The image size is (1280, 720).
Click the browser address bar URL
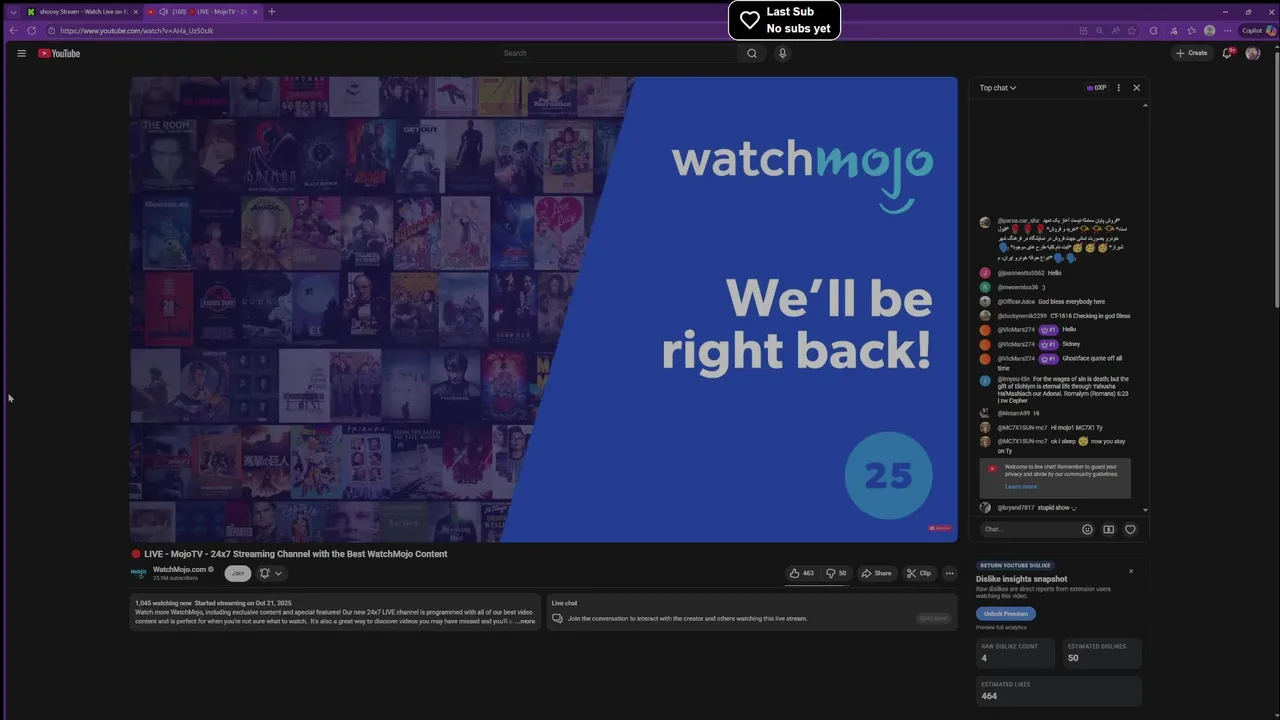pyautogui.click(x=137, y=31)
